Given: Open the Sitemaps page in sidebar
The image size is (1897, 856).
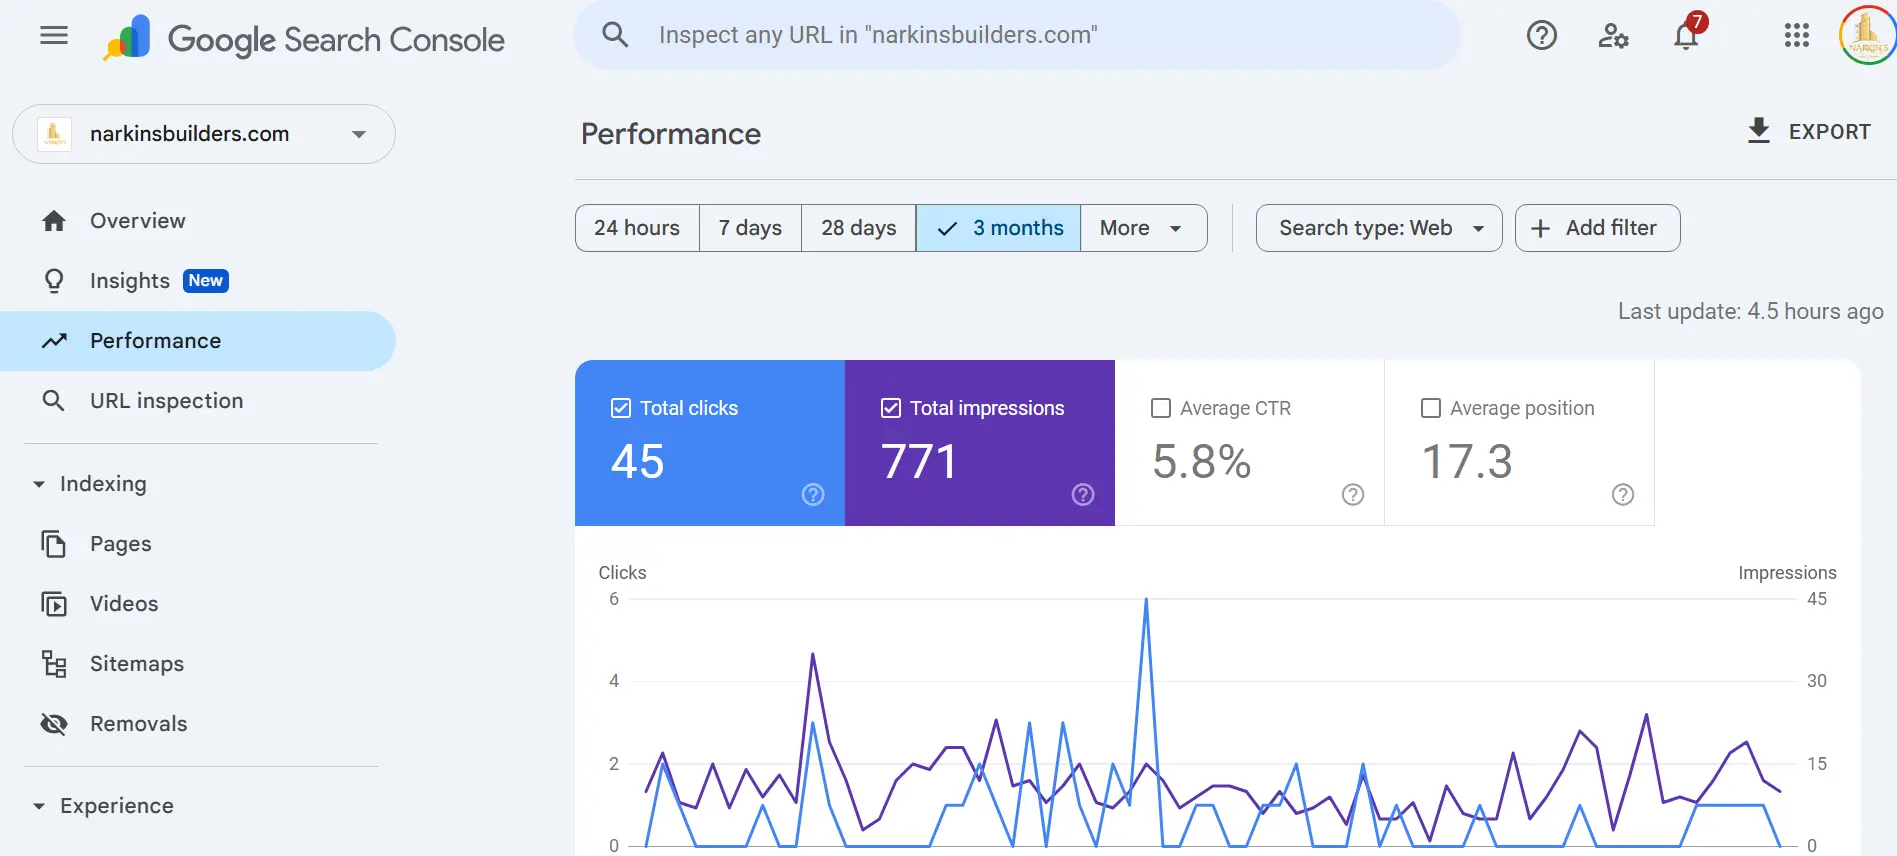Looking at the screenshot, I should (137, 664).
